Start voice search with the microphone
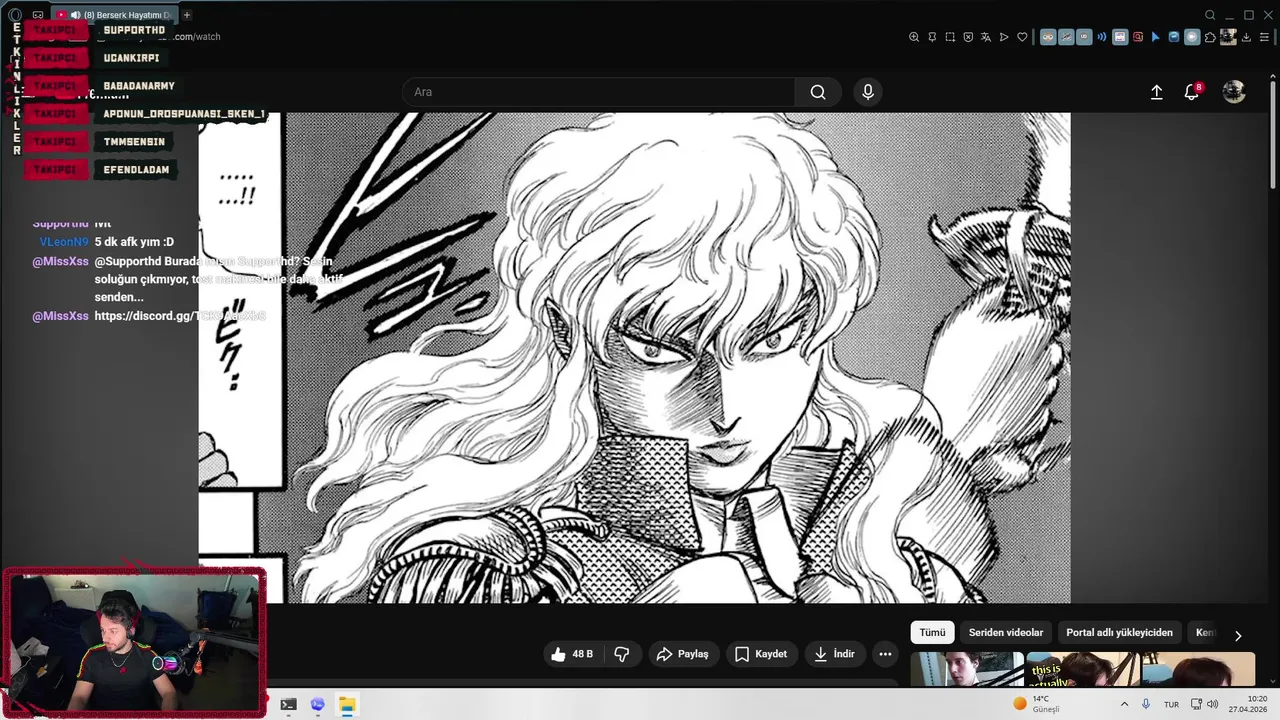Screen dimensions: 1280x720 tap(867, 92)
